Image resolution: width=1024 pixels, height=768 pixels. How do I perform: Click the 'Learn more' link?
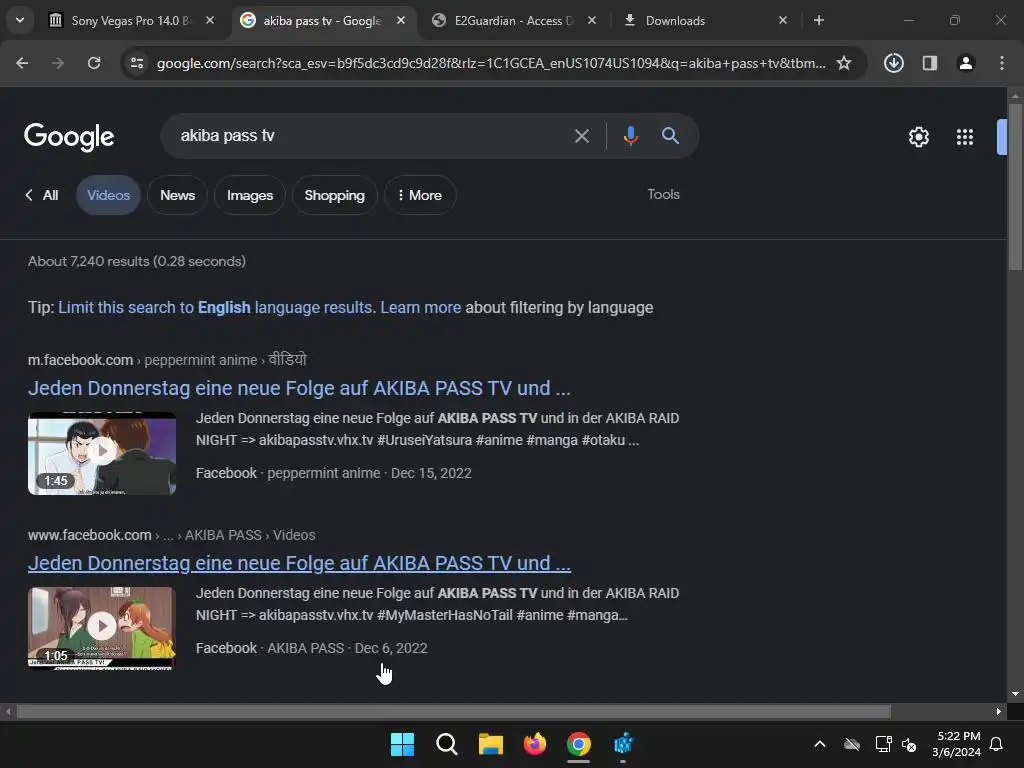421,308
